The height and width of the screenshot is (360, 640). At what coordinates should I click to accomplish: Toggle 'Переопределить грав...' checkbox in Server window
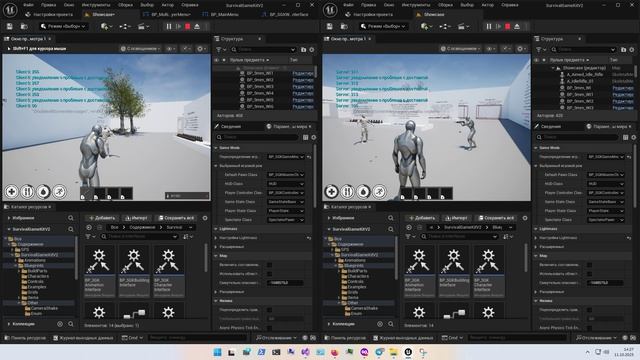[x=589, y=310]
